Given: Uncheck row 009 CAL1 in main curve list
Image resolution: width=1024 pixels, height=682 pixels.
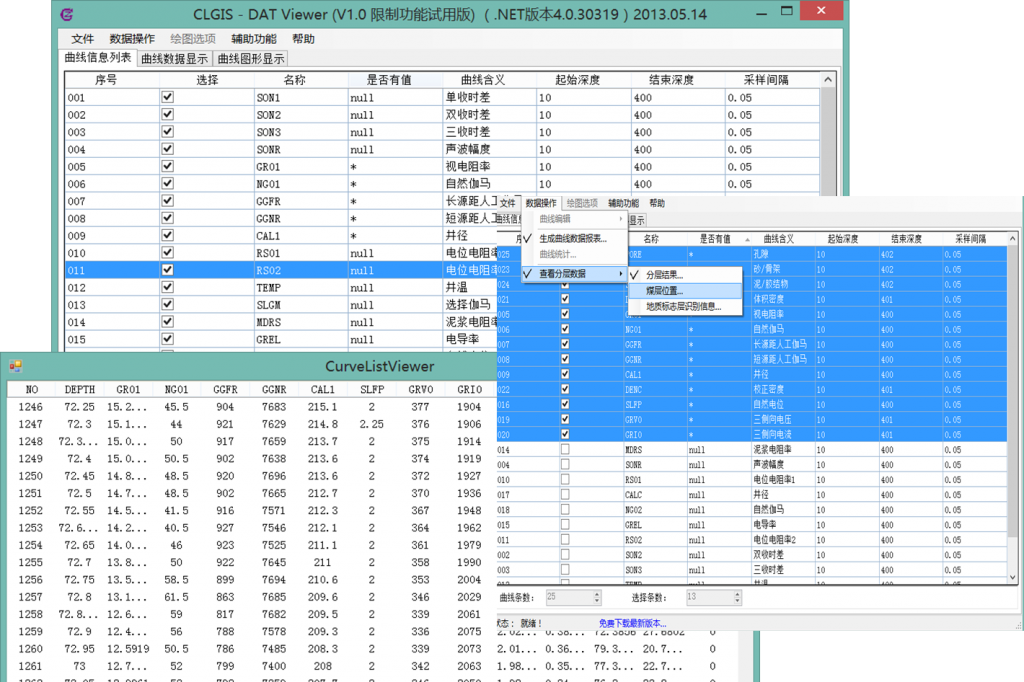Looking at the screenshot, I should 168,235.
